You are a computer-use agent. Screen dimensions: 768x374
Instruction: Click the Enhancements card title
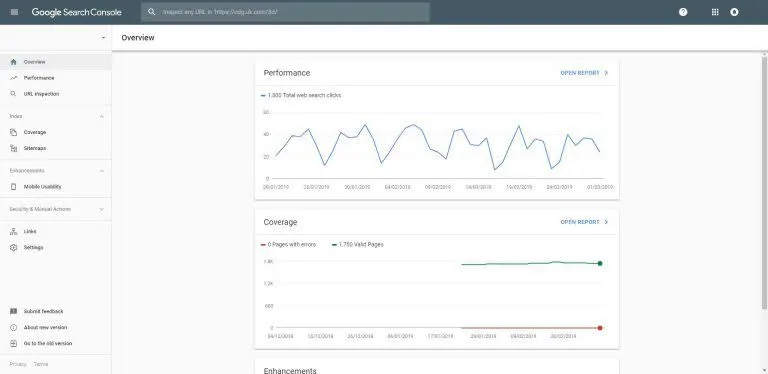(x=290, y=371)
